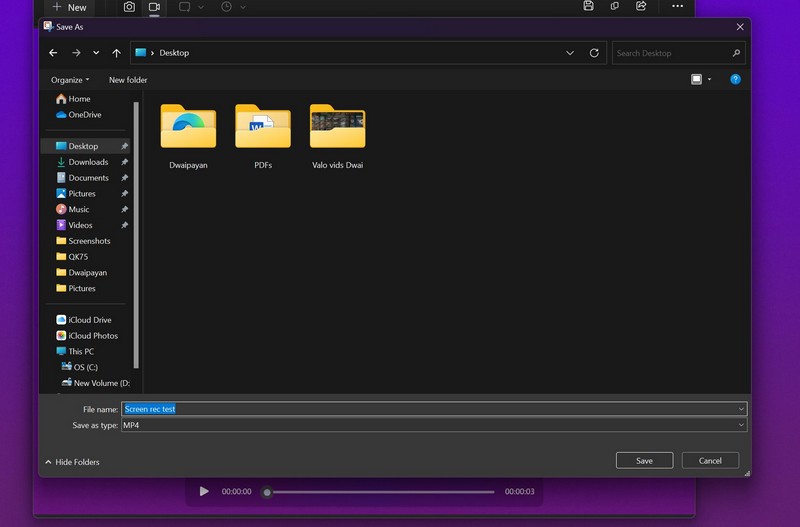This screenshot has height=527, width=800.
Task: Open the Valo vids Dwai folder
Action: click(x=337, y=127)
